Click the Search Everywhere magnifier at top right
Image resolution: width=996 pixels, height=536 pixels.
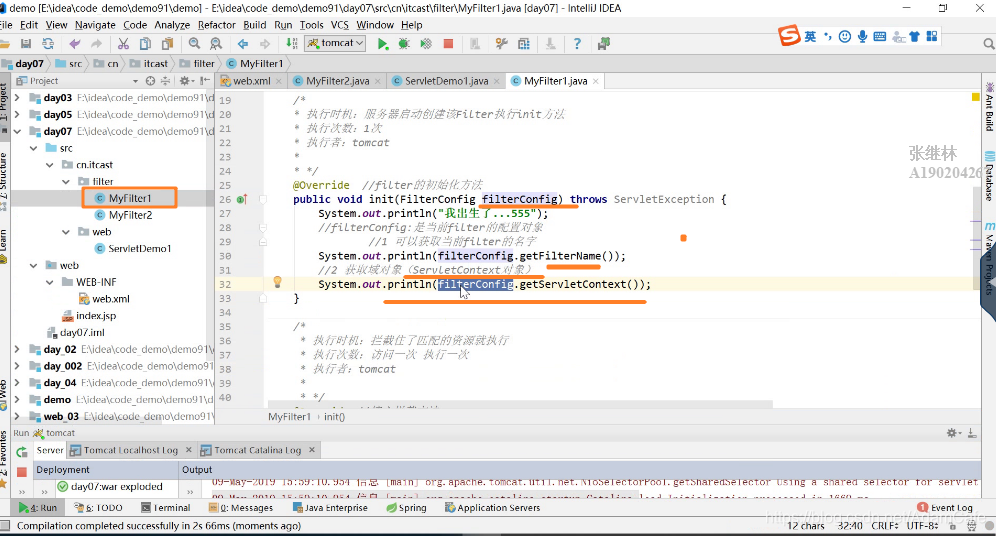point(988,44)
